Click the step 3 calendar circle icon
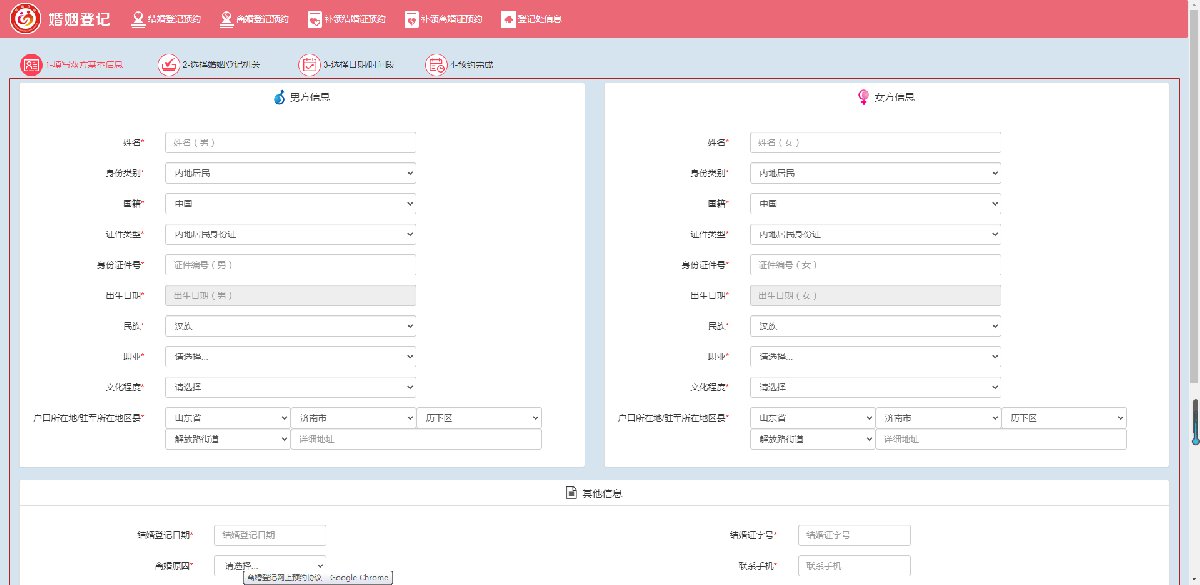 [x=310, y=65]
